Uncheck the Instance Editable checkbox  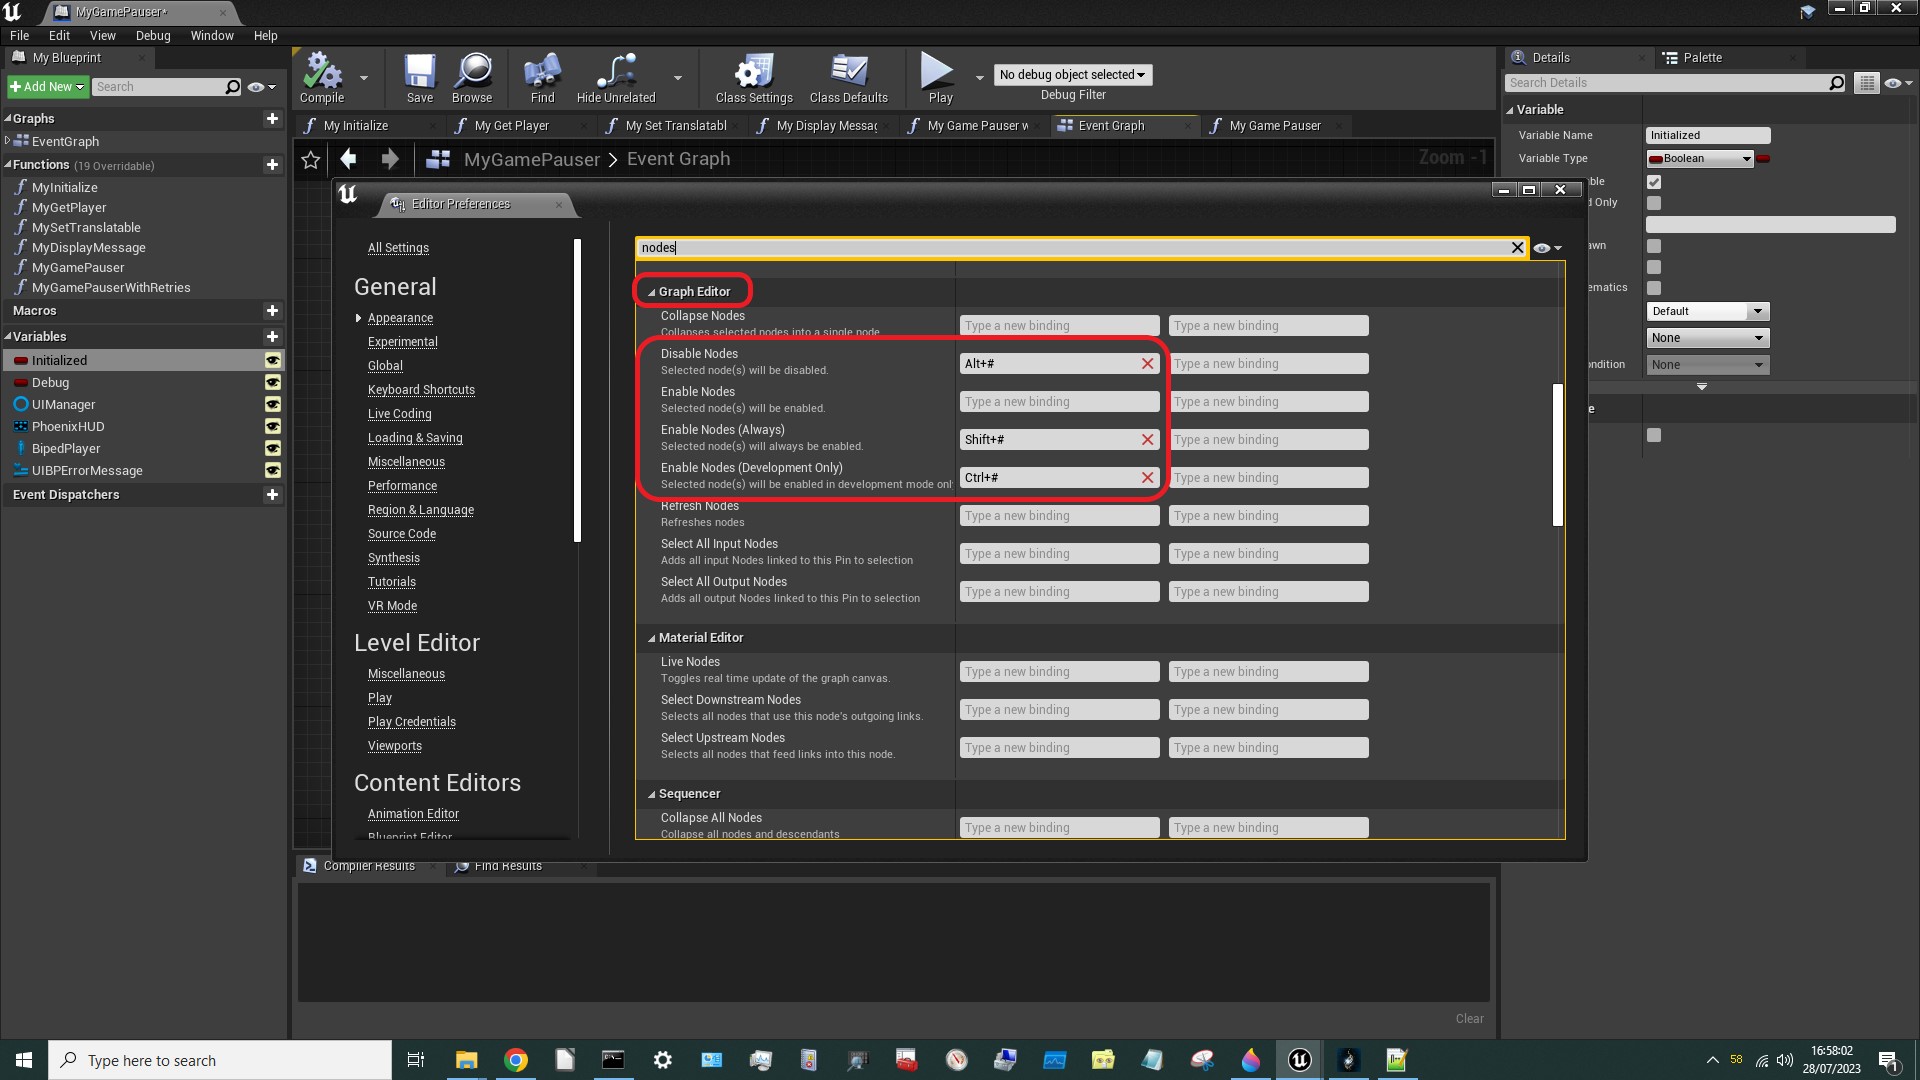coord(1654,182)
